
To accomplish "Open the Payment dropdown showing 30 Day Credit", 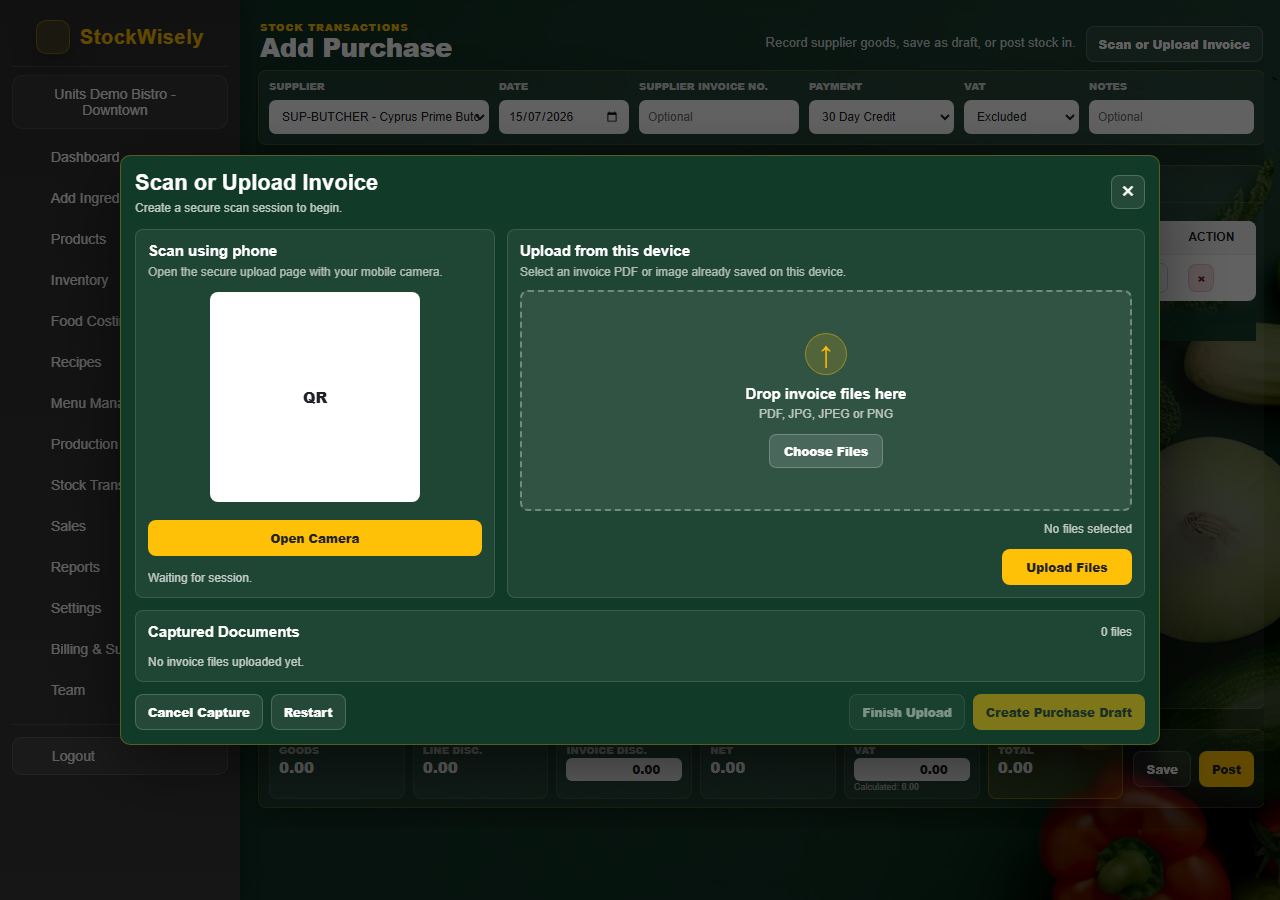I will (x=881, y=117).
